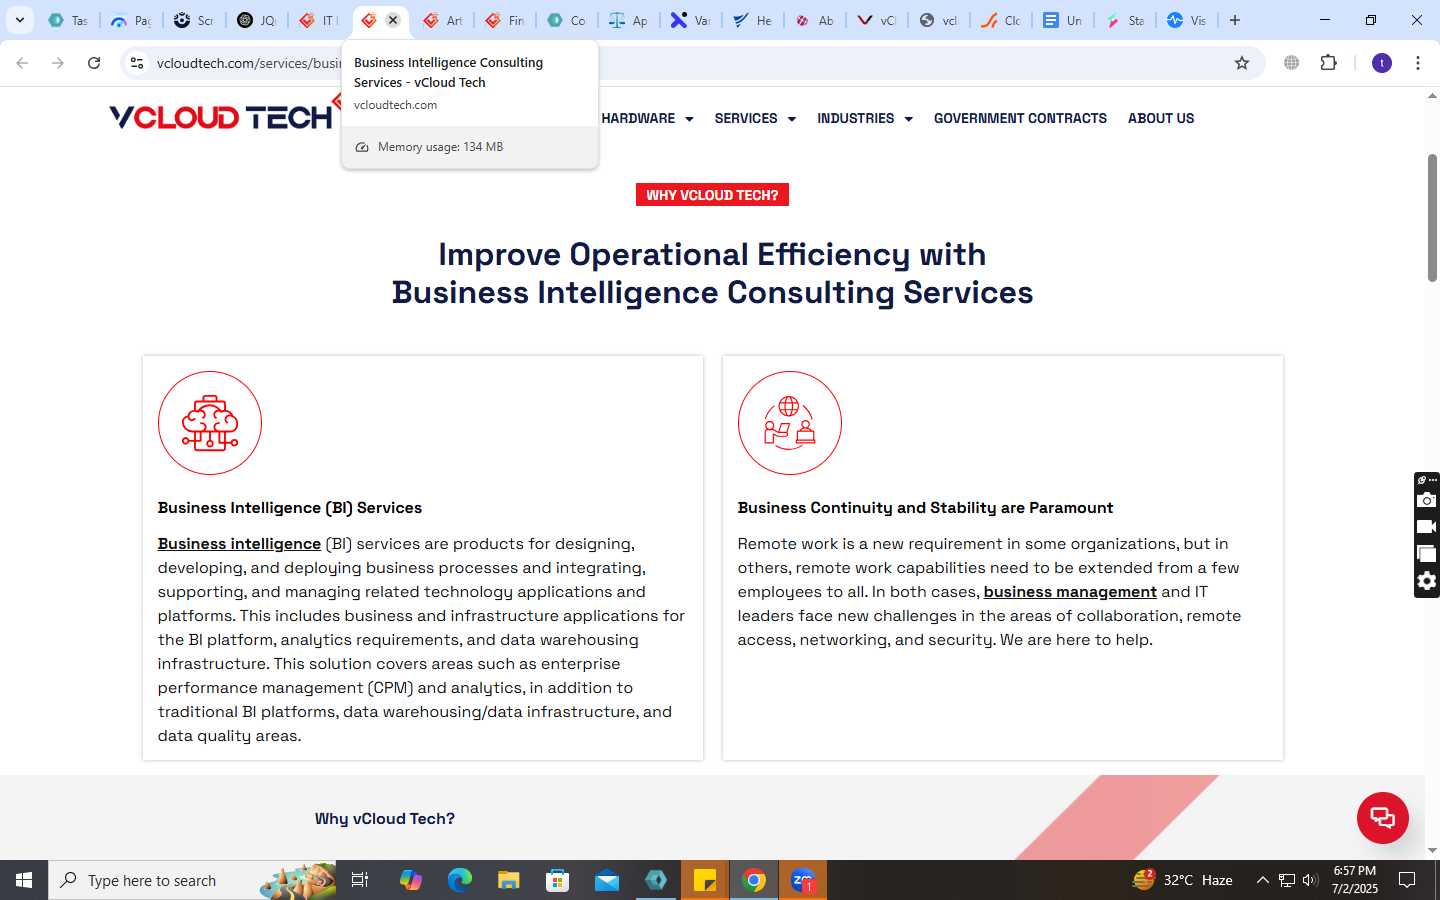Viewport: 1440px width, 900px height.
Task: Click the camera screenshot icon in side widget
Action: point(1426,500)
